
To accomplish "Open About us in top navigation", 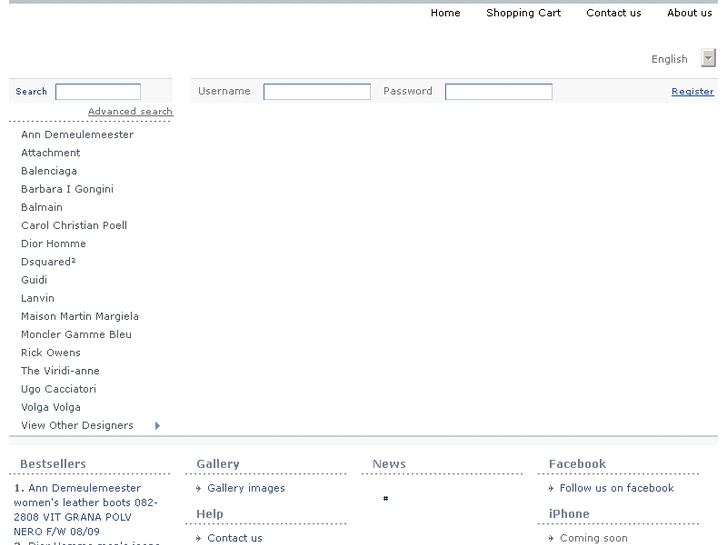I will tap(689, 13).
